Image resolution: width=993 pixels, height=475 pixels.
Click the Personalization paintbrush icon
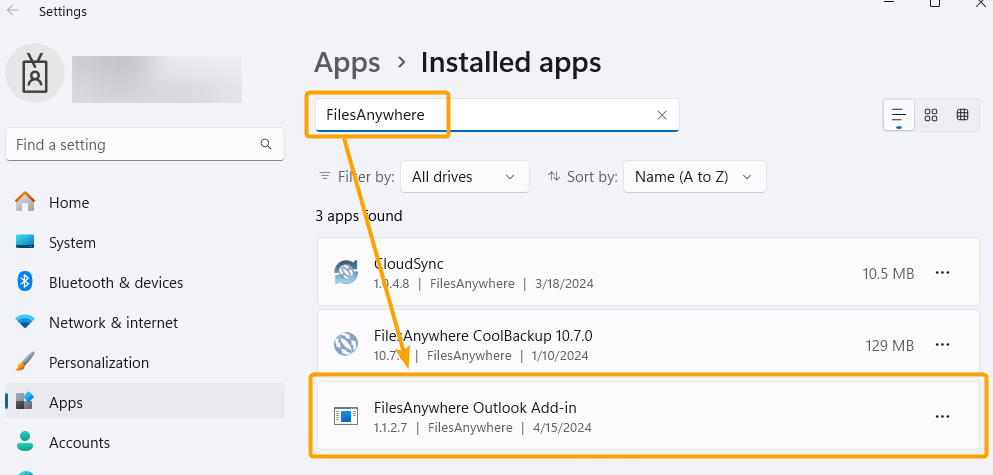coord(25,362)
